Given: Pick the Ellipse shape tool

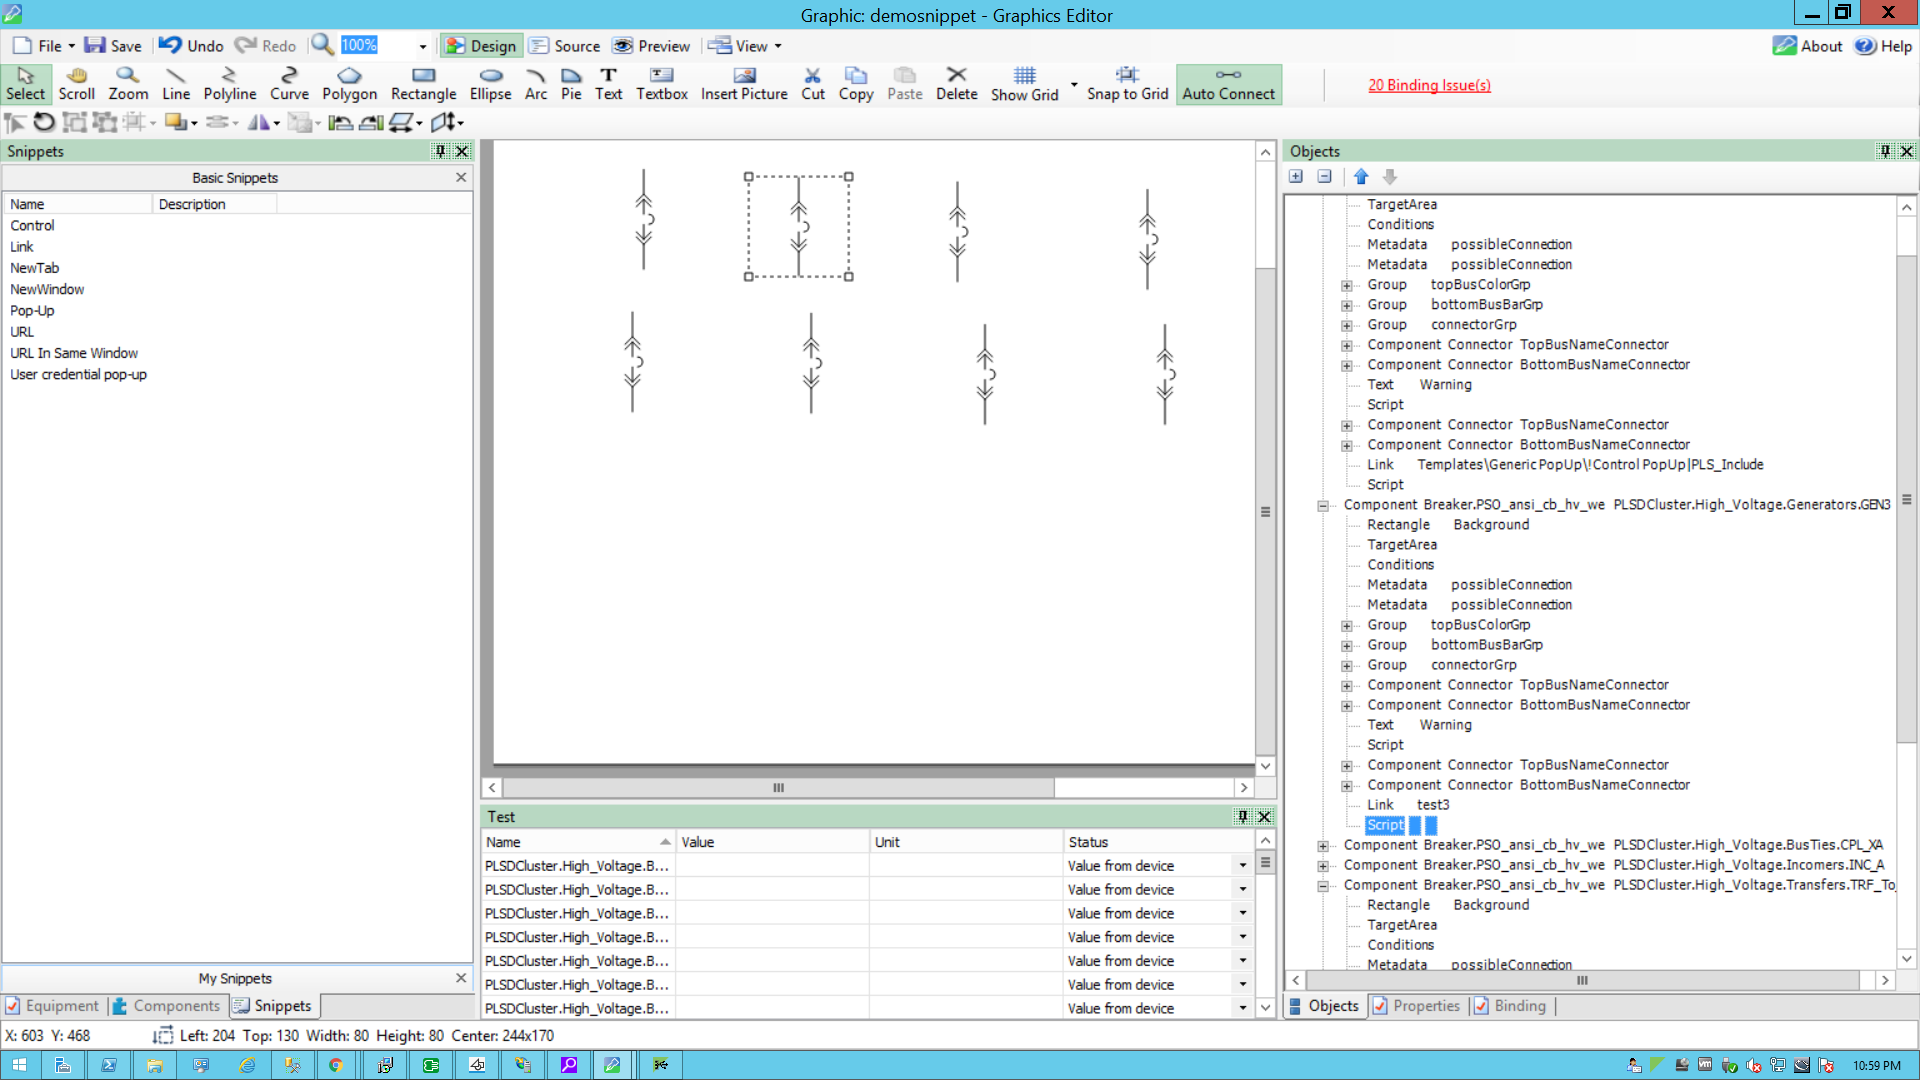Looking at the screenshot, I should [490, 84].
